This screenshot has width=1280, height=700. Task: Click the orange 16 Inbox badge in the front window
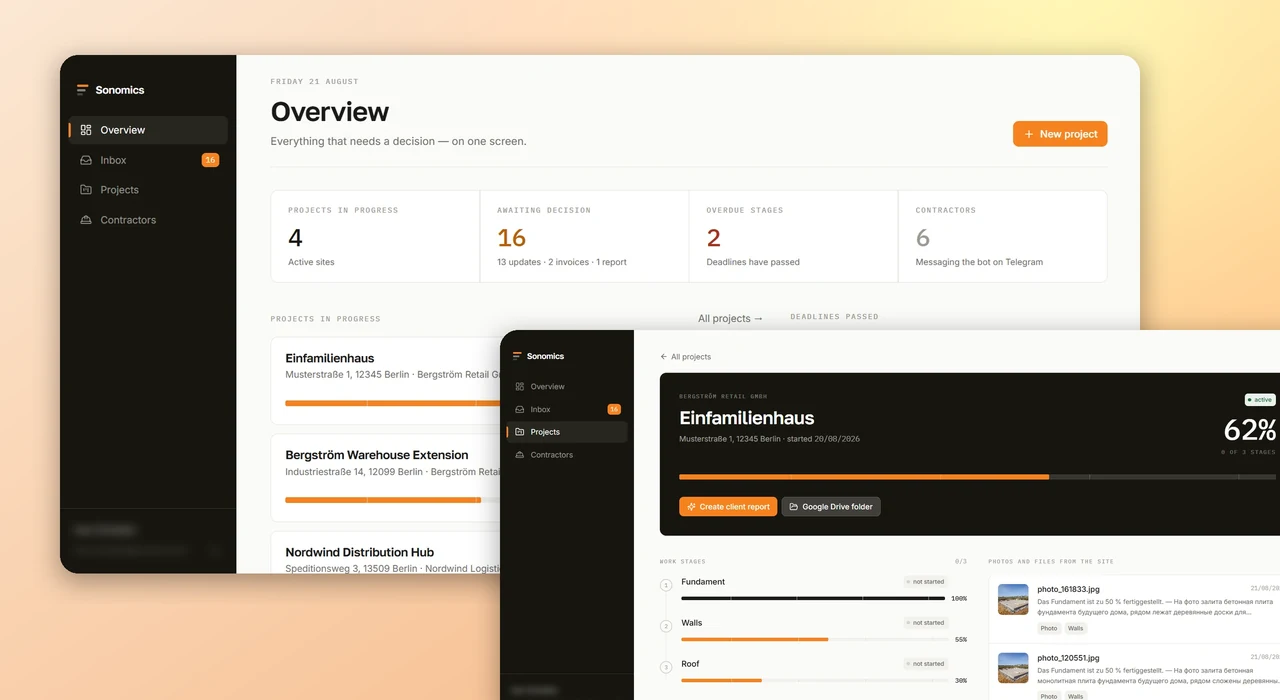[614, 409]
